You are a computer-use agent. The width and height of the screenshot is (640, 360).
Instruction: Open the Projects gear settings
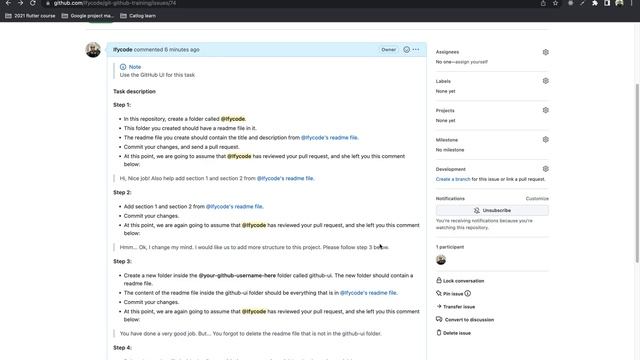pyautogui.click(x=546, y=110)
